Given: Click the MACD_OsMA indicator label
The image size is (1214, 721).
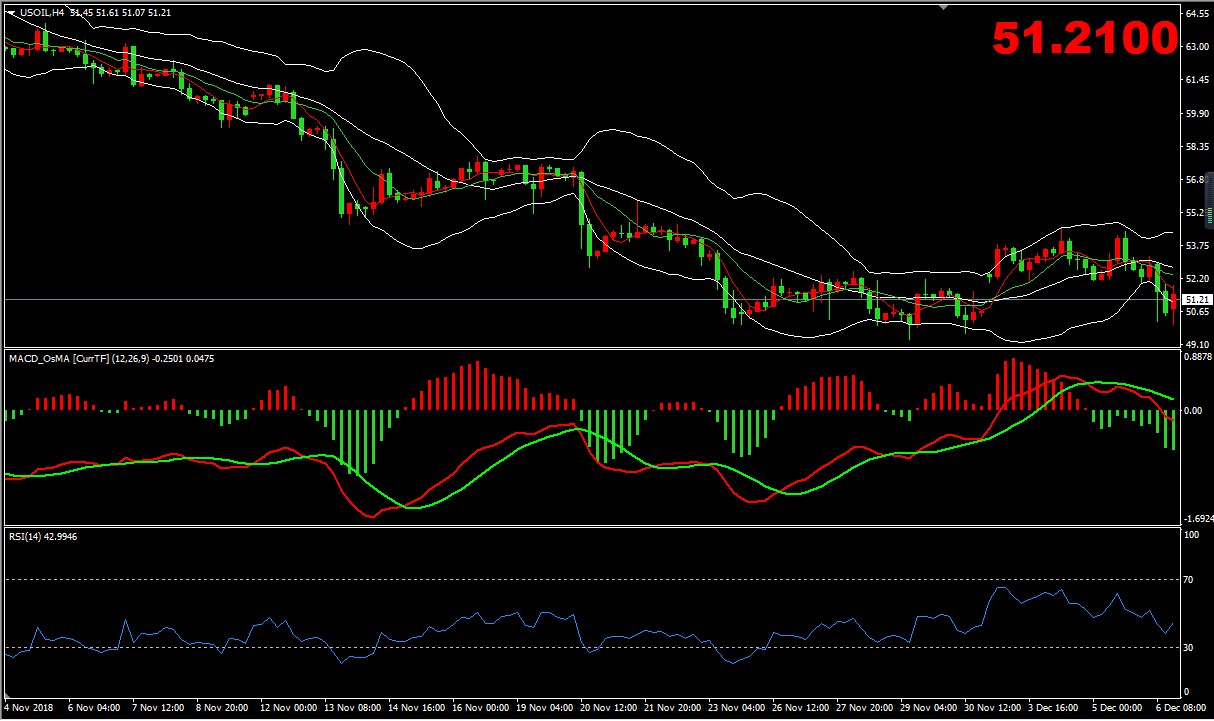Looking at the screenshot, I should [x=60, y=356].
